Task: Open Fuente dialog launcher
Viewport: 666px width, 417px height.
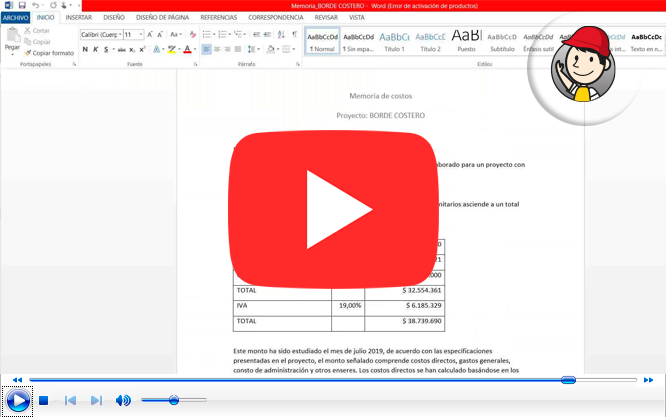Action: (x=196, y=65)
